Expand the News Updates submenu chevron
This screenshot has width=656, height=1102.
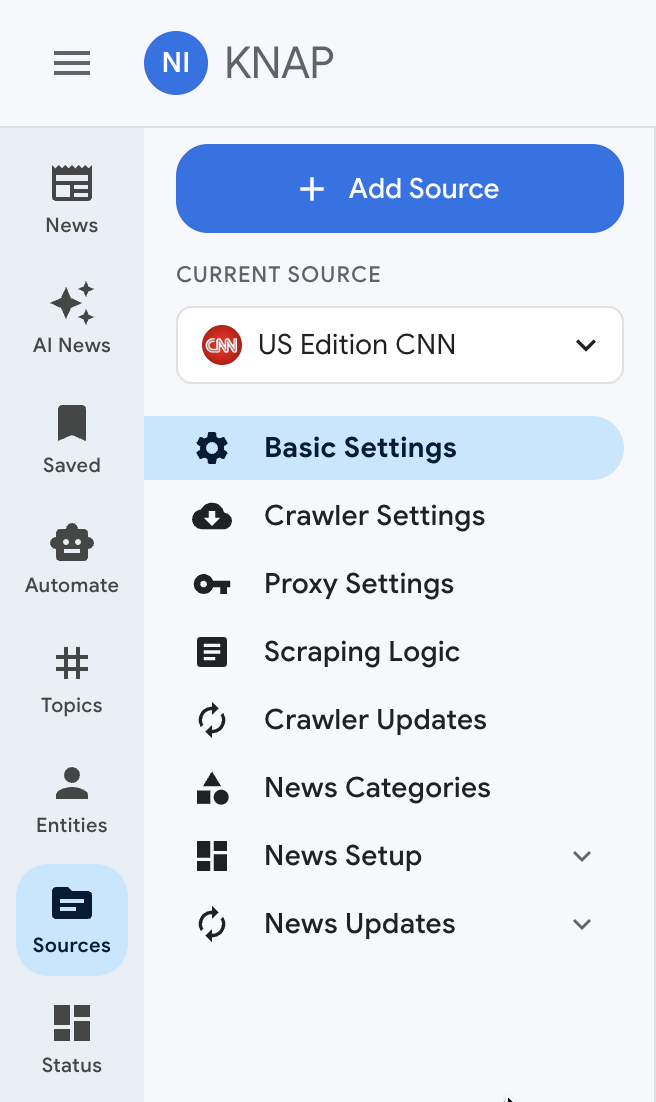(x=582, y=924)
